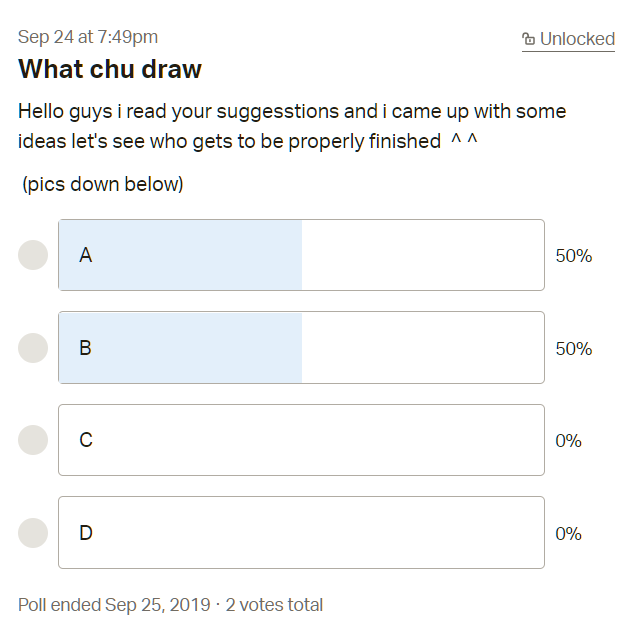Vote for poll option box C
The height and width of the screenshot is (626, 628).
(x=301, y=440)
